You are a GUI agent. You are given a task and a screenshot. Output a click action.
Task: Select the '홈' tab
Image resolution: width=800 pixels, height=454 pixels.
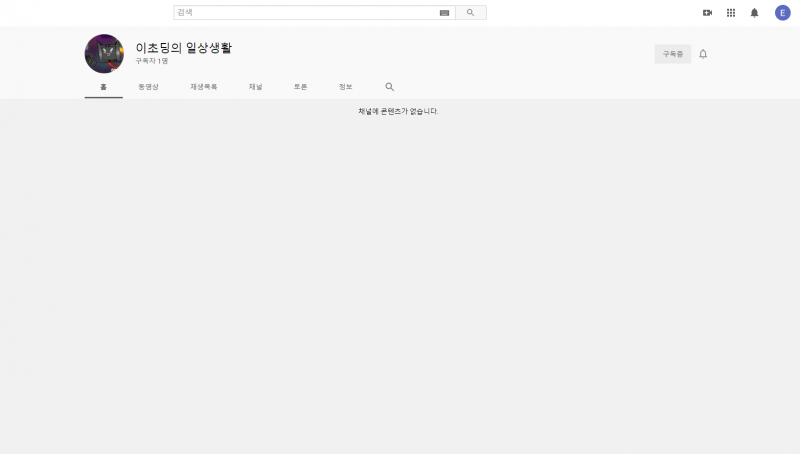[103, 87]
